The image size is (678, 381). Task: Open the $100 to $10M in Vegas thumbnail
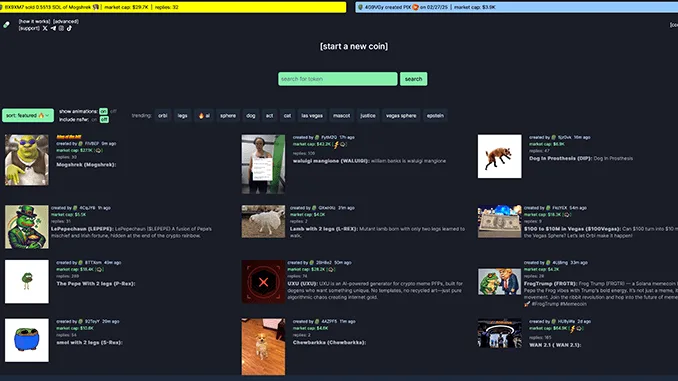point(499,221)
